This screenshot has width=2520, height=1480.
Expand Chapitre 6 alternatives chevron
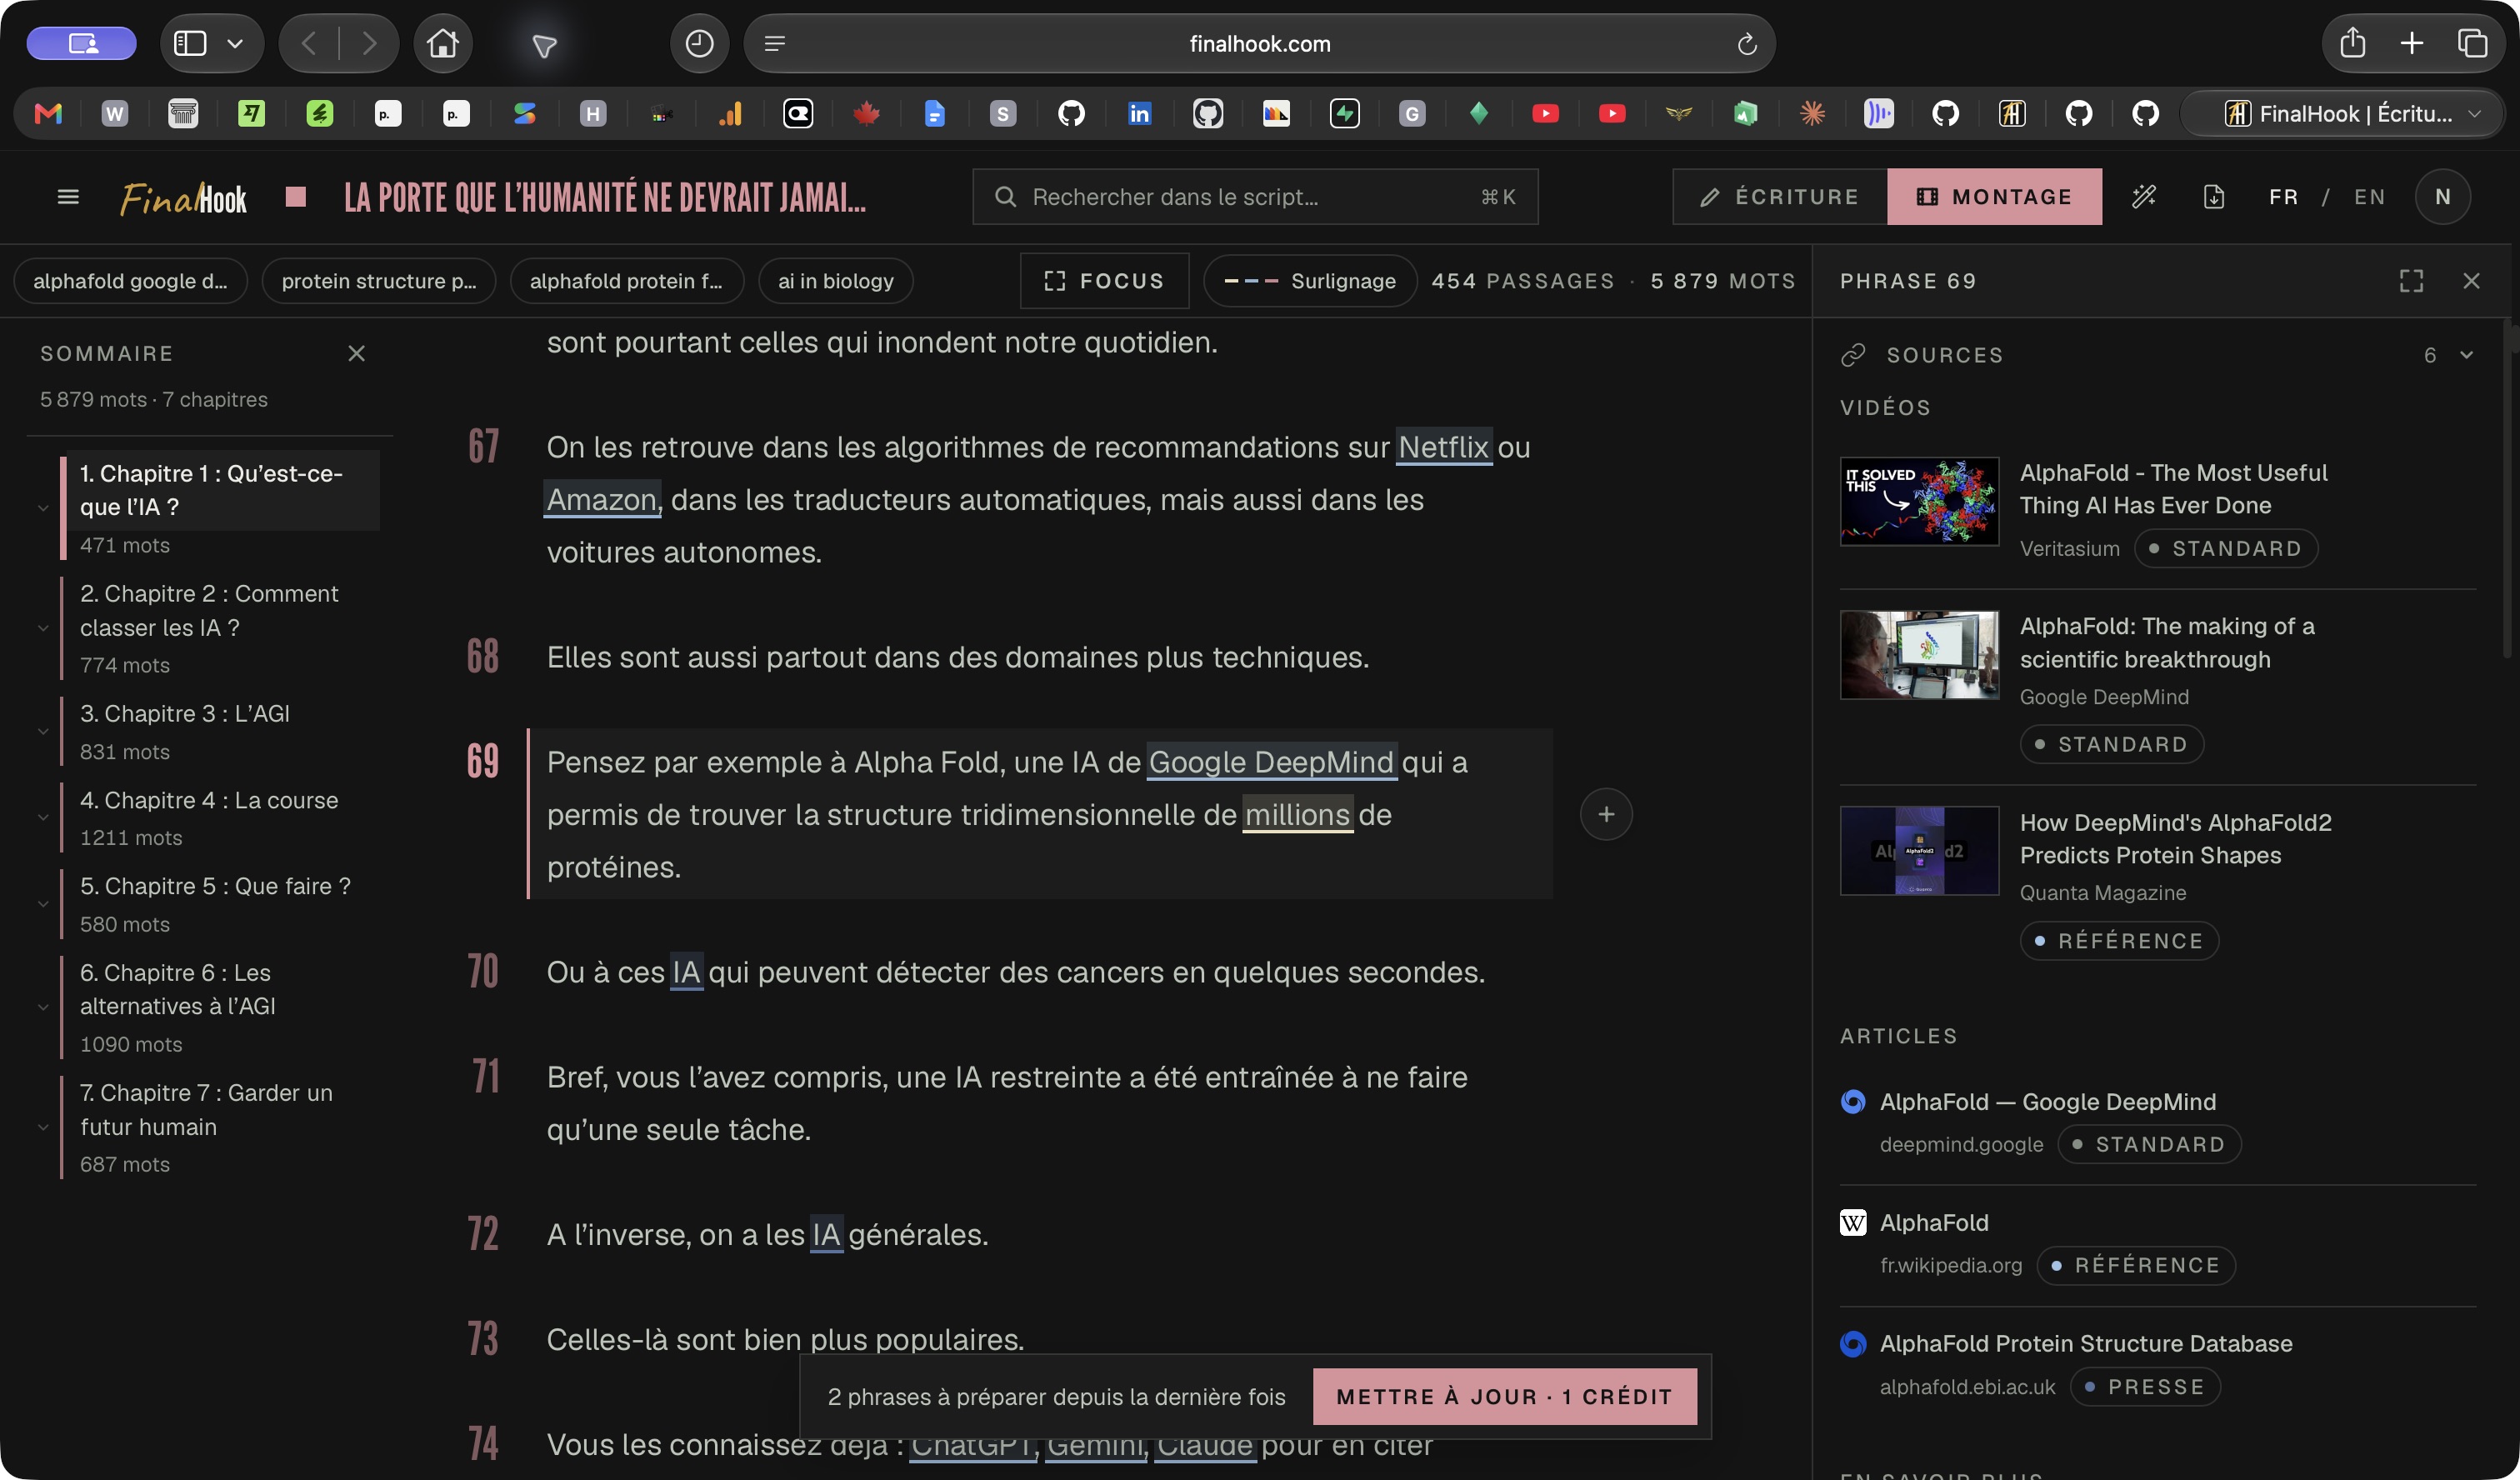tap(43, 1007)
